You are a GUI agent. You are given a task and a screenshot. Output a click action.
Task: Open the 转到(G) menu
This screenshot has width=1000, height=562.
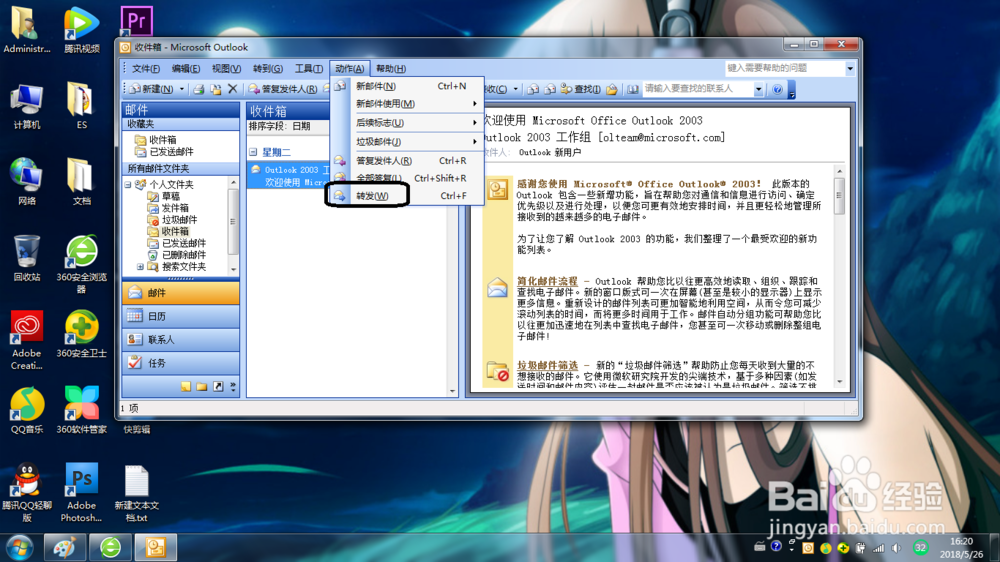pos(267,68)
